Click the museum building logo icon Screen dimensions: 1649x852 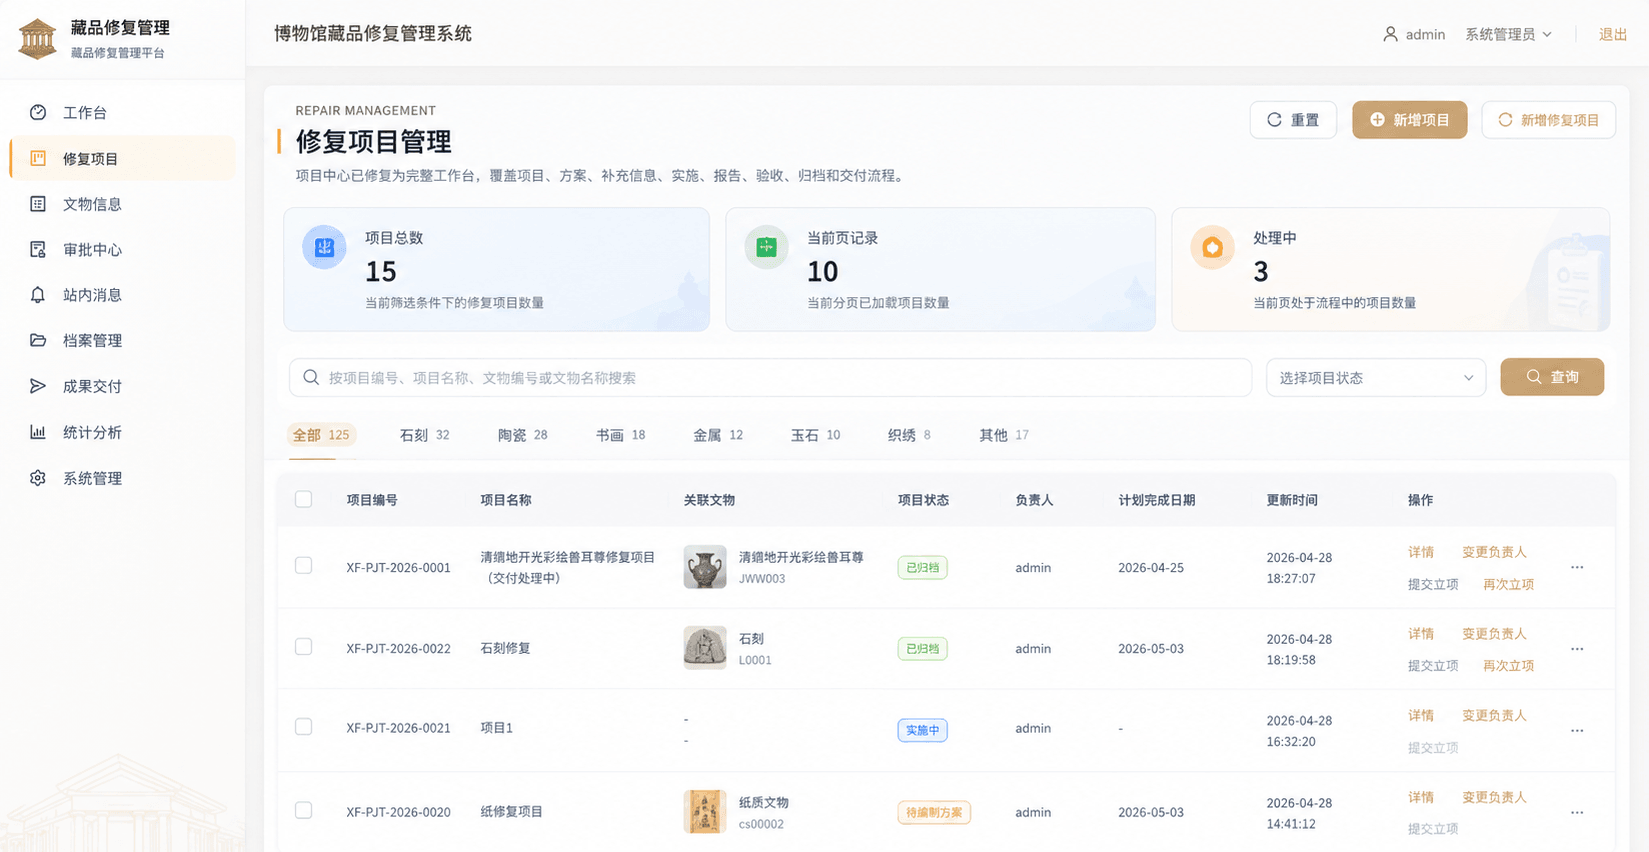click(37, 39)
